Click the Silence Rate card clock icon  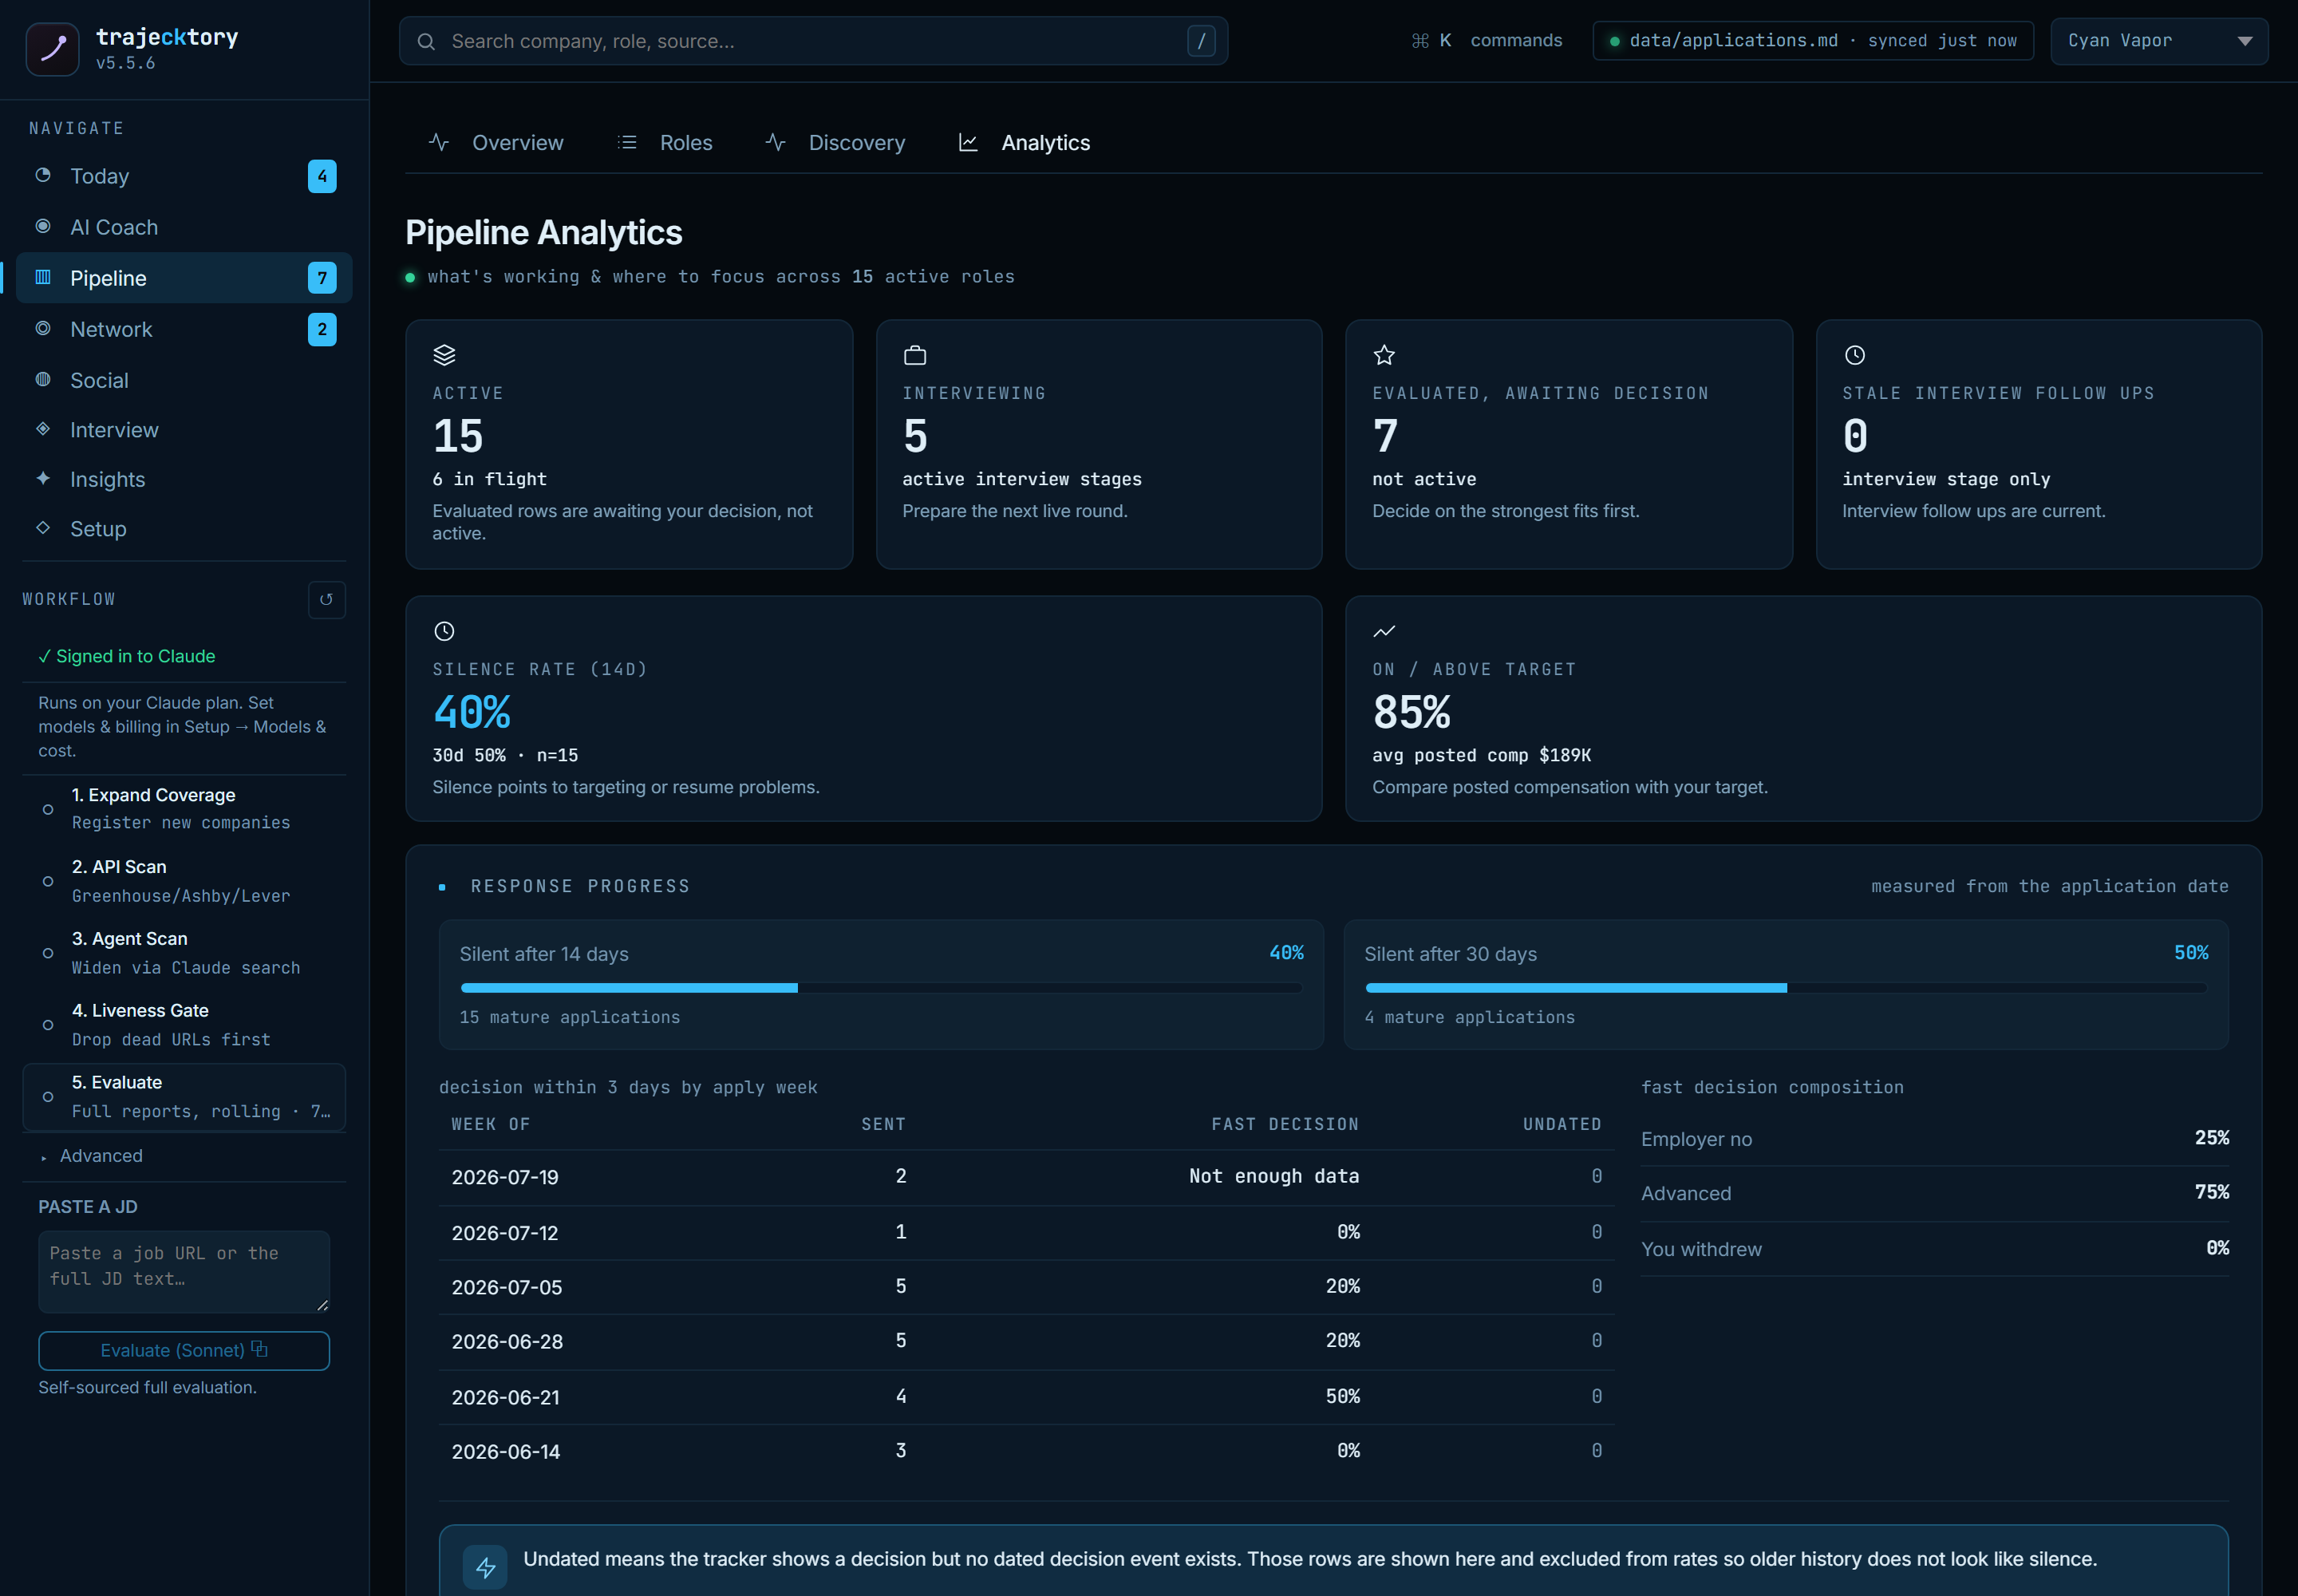coord(444,631)
